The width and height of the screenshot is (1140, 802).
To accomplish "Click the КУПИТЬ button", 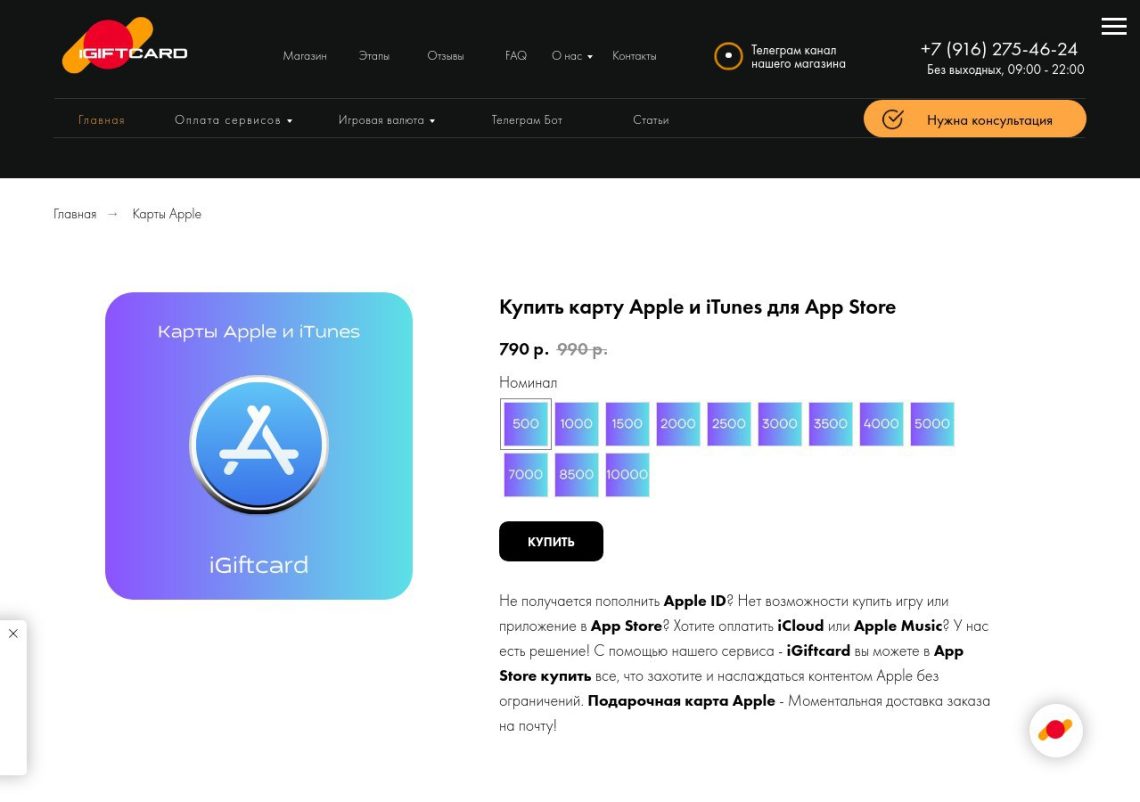I will point(551,541).
